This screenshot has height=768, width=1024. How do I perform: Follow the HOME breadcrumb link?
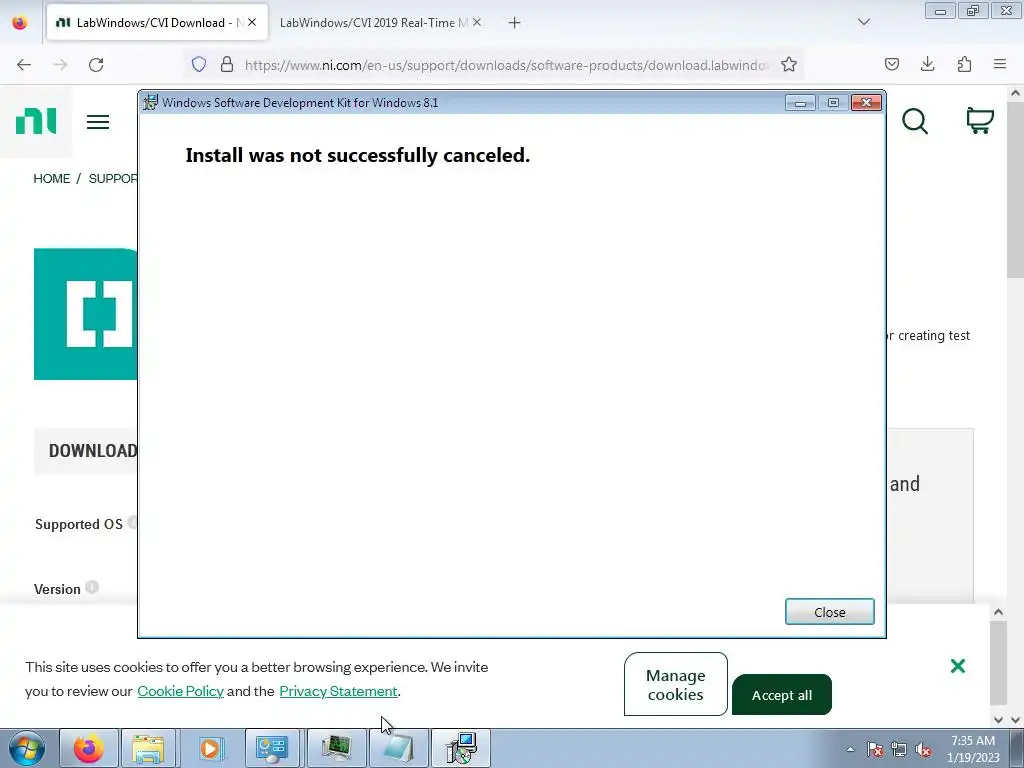[x=52, y=179]
